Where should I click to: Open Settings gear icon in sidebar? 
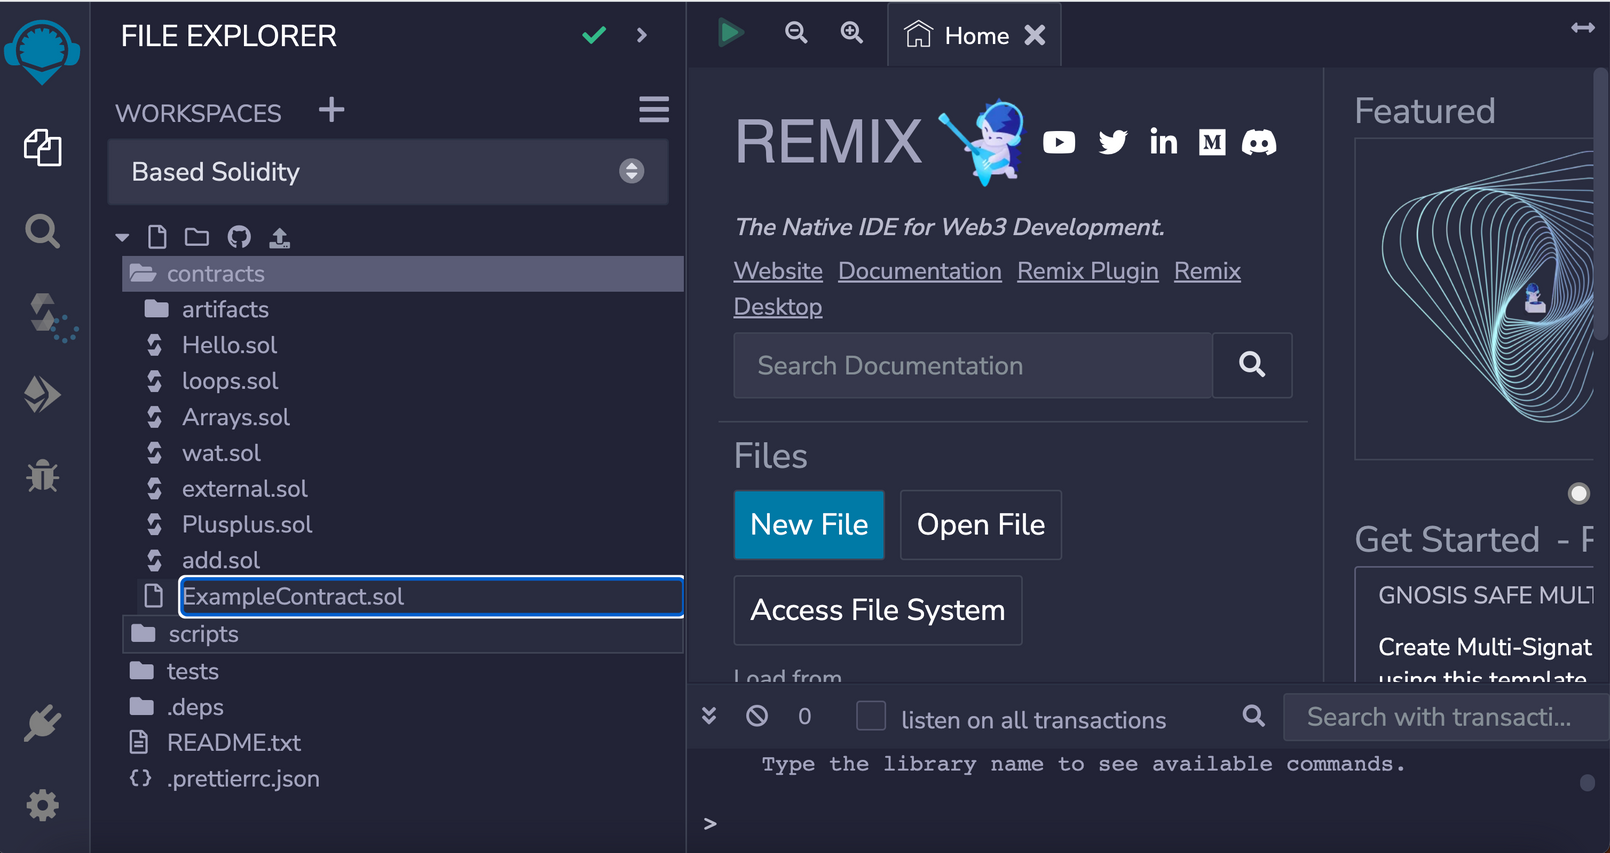(x=43, y=805)
